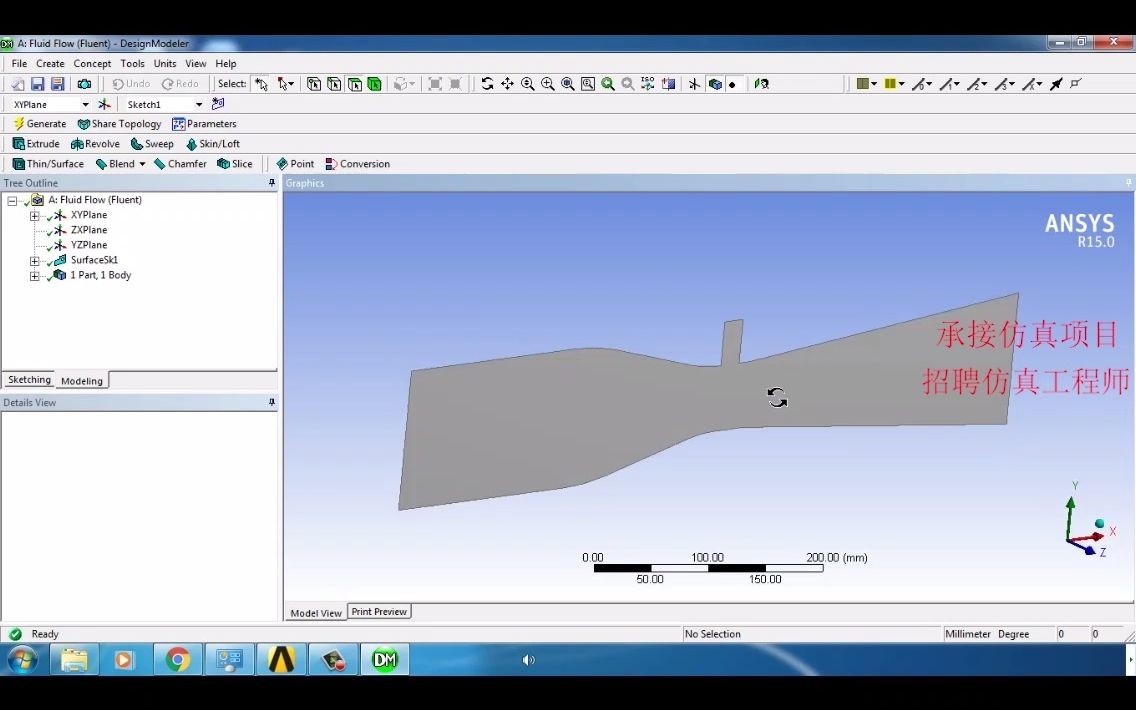Expand the SurfaceSk1 tree item

tap(34, 260)
